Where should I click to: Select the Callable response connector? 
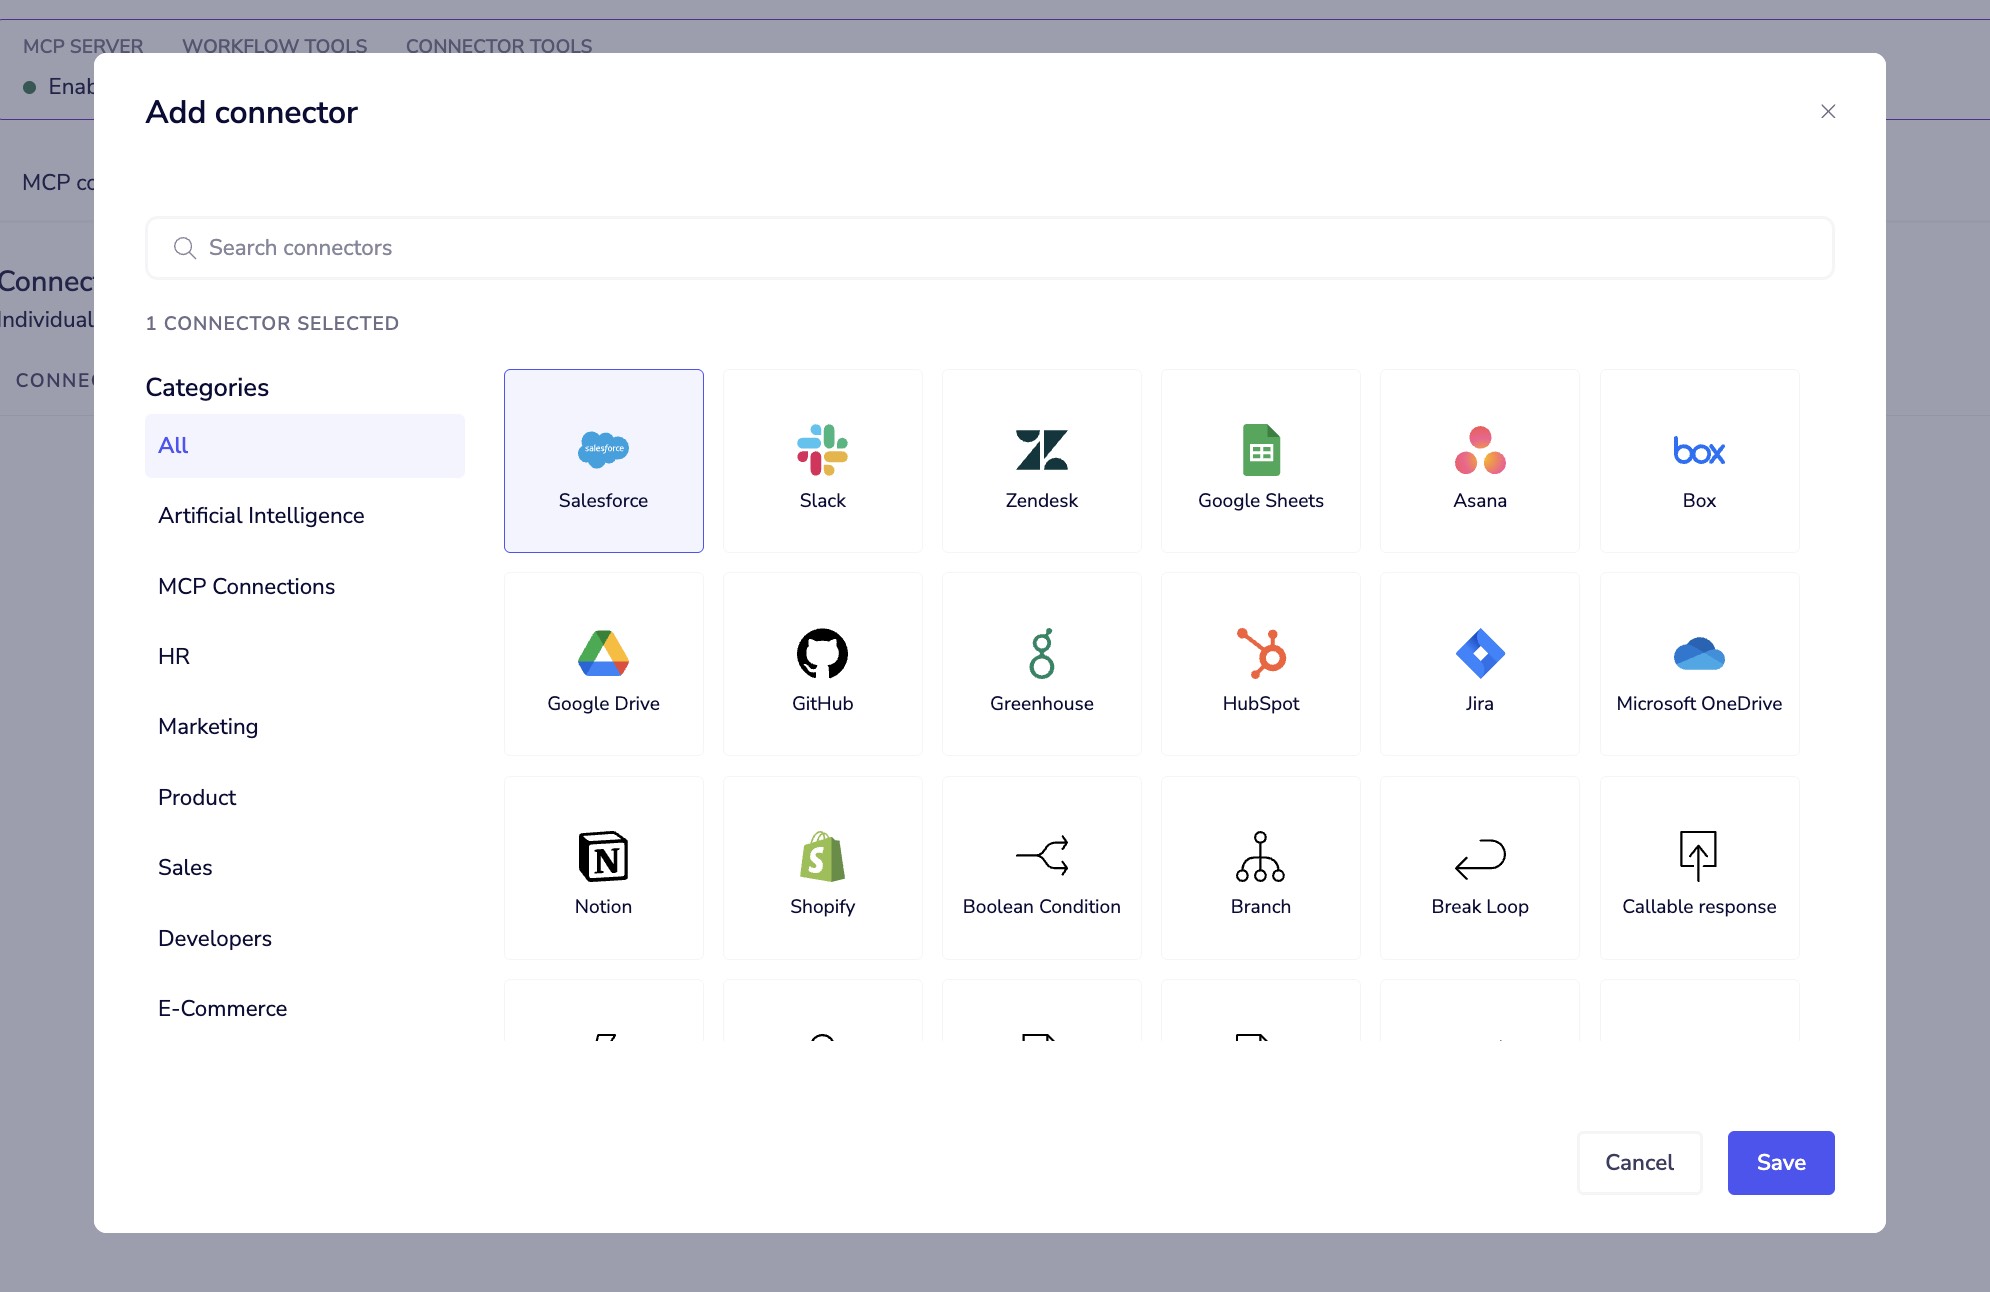(x=1698, y=866)
